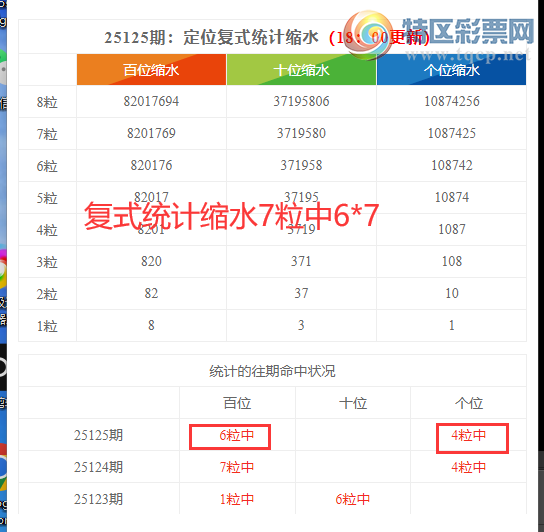Select the 25123期 row label
The width and height of the screenshot is (544, 532).
[98, 499]
